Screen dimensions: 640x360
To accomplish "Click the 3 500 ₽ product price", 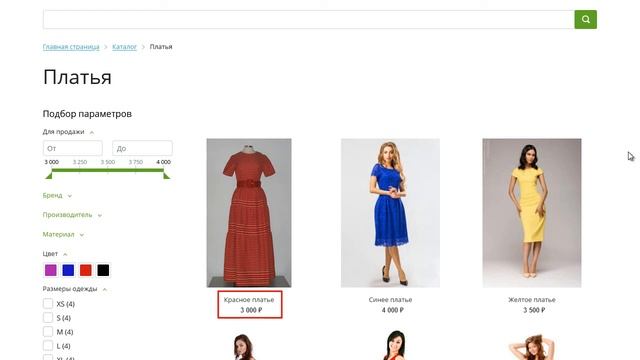I will (x=534, y=310).
